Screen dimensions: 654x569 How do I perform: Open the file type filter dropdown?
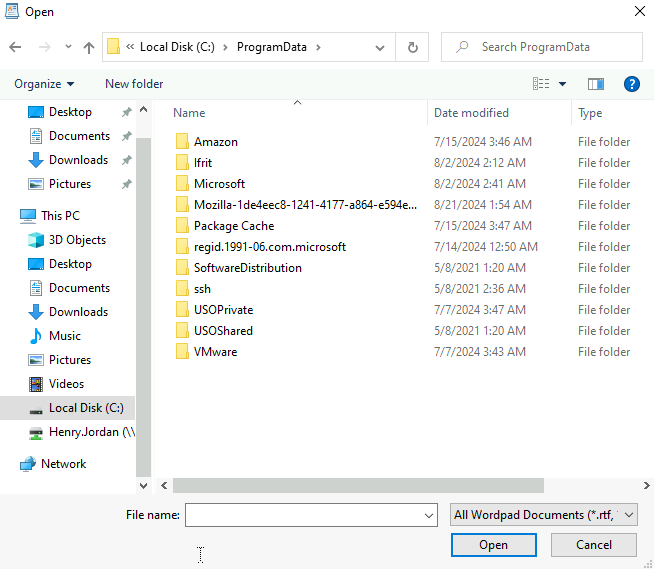click(543, 515)
